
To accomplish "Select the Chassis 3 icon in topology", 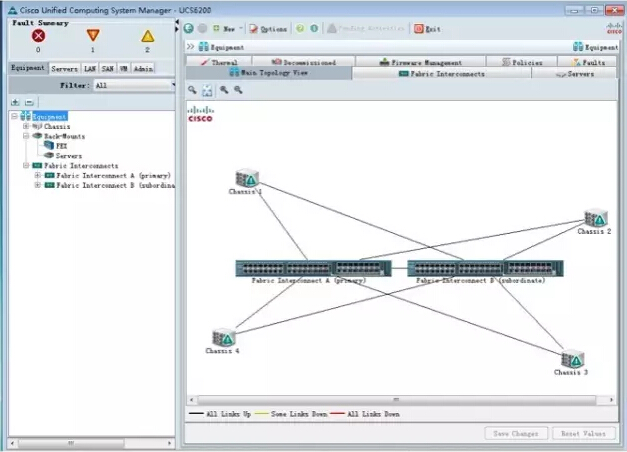I will [572, 359].
